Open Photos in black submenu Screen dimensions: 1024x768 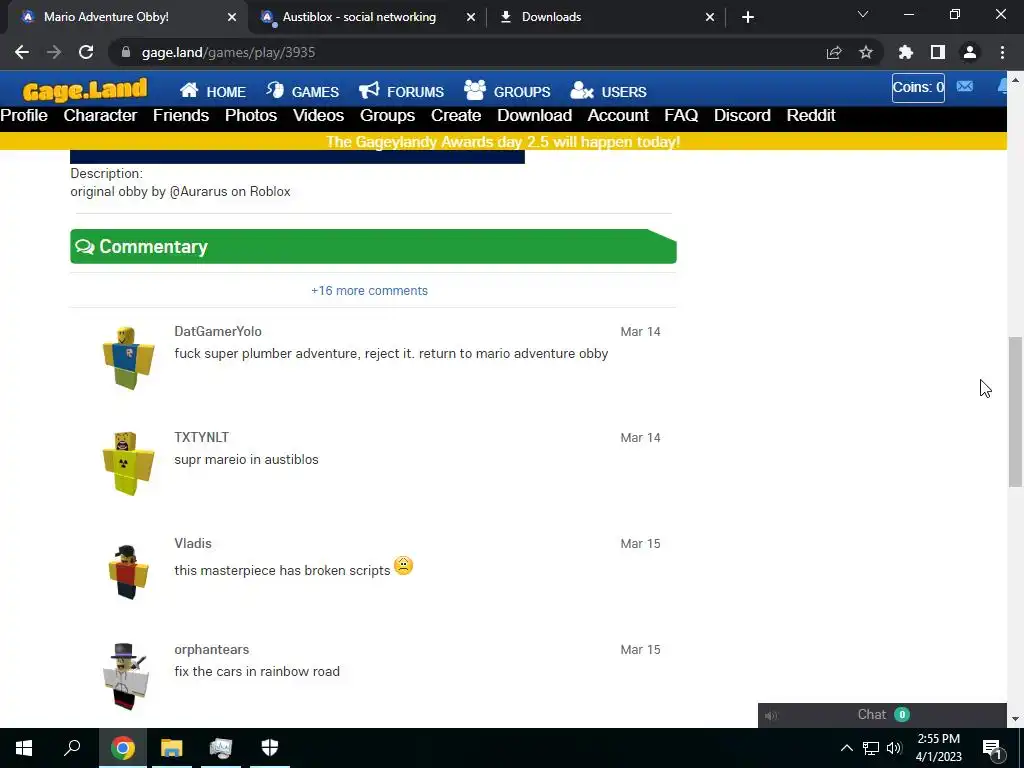251,116
